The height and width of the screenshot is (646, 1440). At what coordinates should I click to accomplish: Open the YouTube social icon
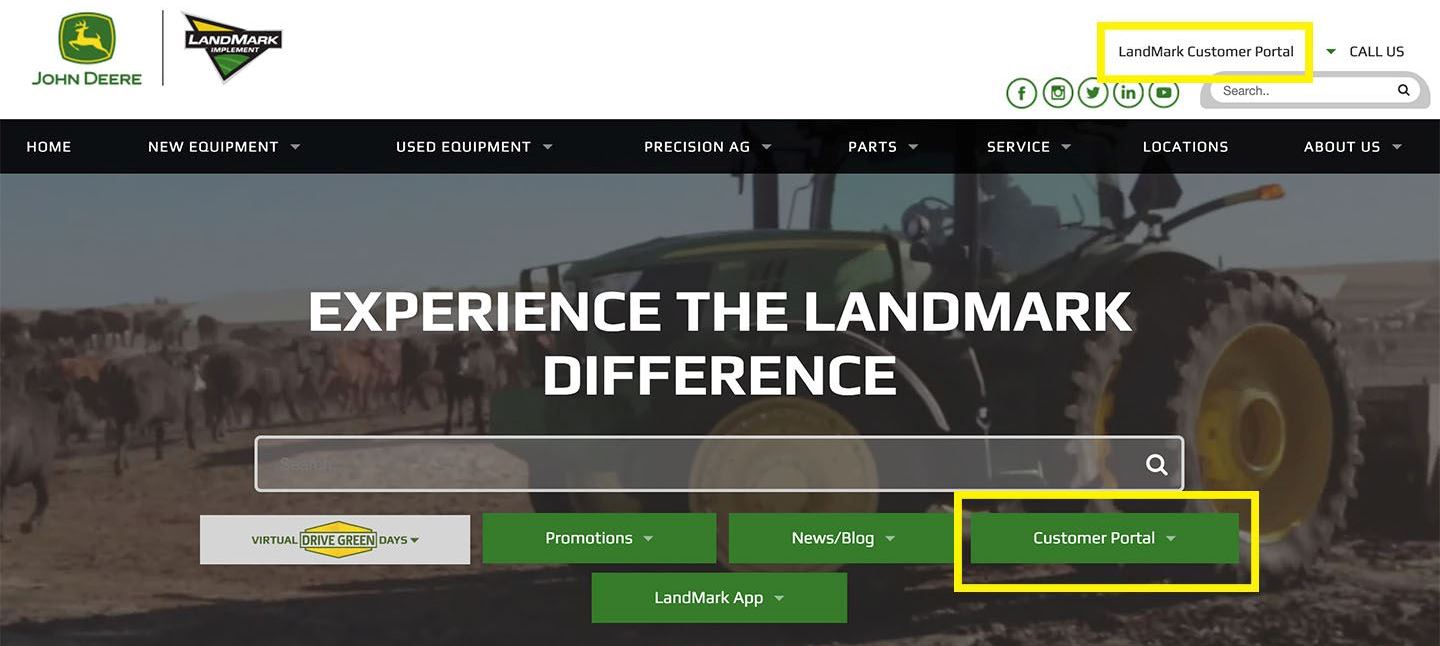pos(1164,94)
